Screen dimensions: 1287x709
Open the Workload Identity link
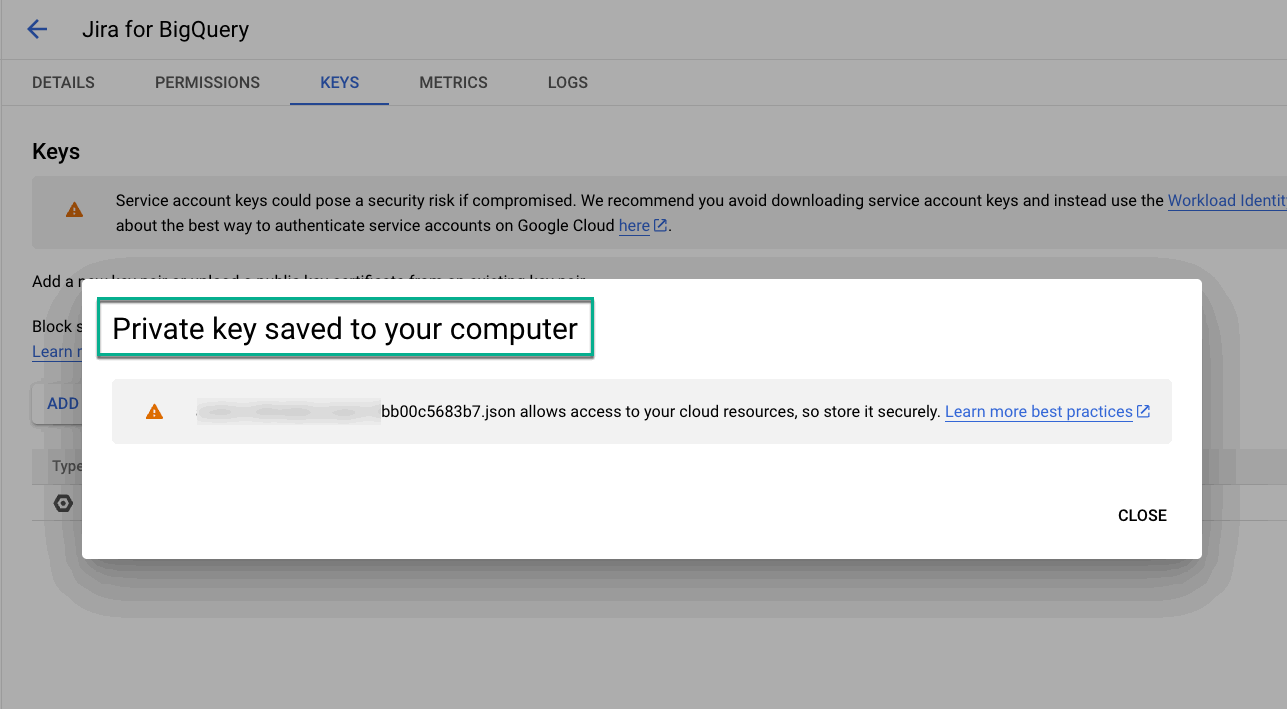(1224, 200)
